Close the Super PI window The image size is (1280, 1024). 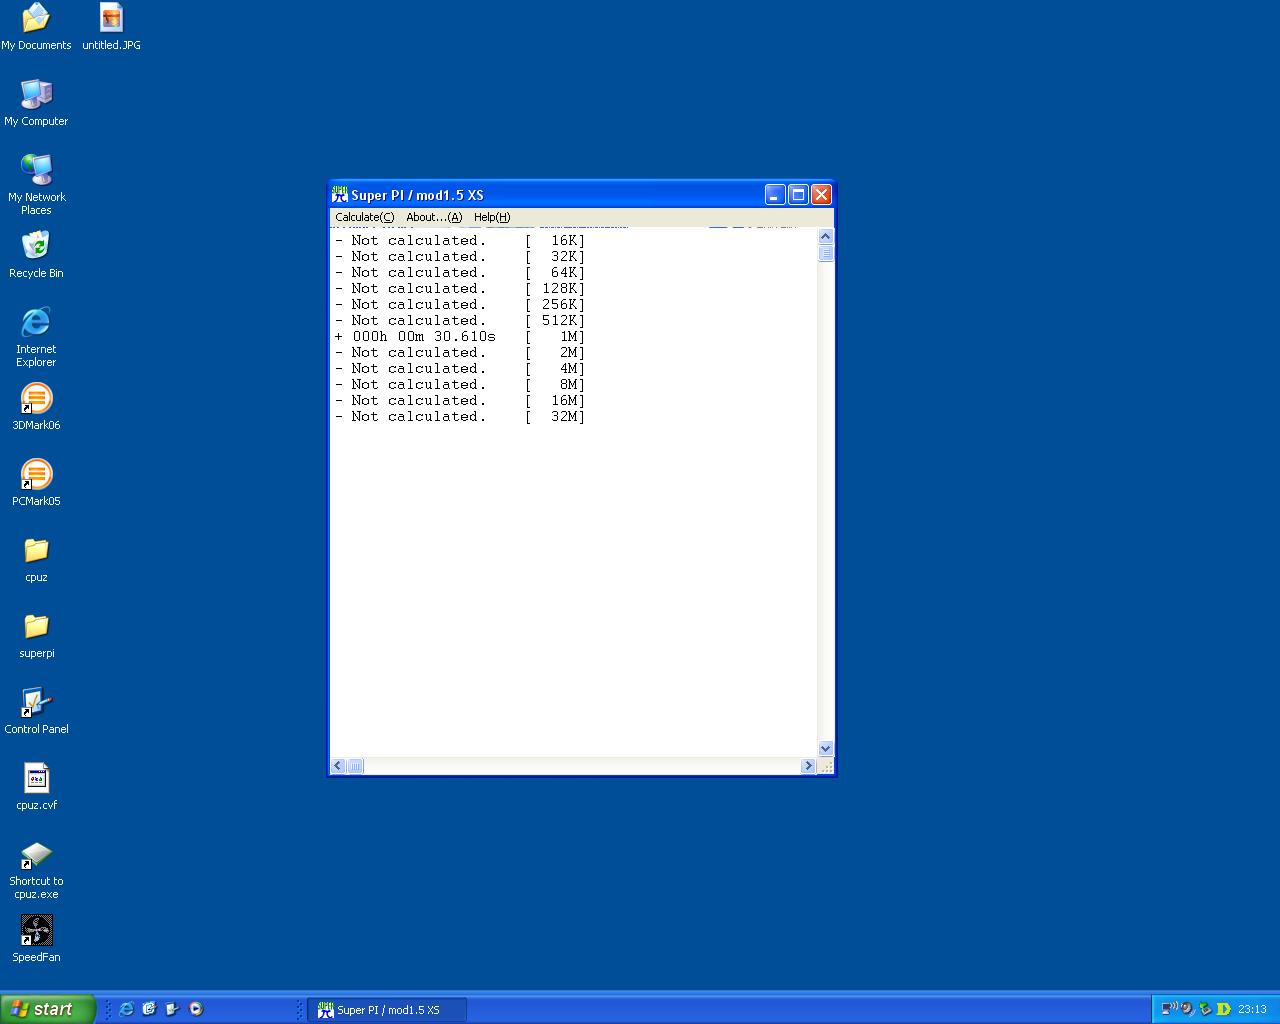(x=821, y=195)
